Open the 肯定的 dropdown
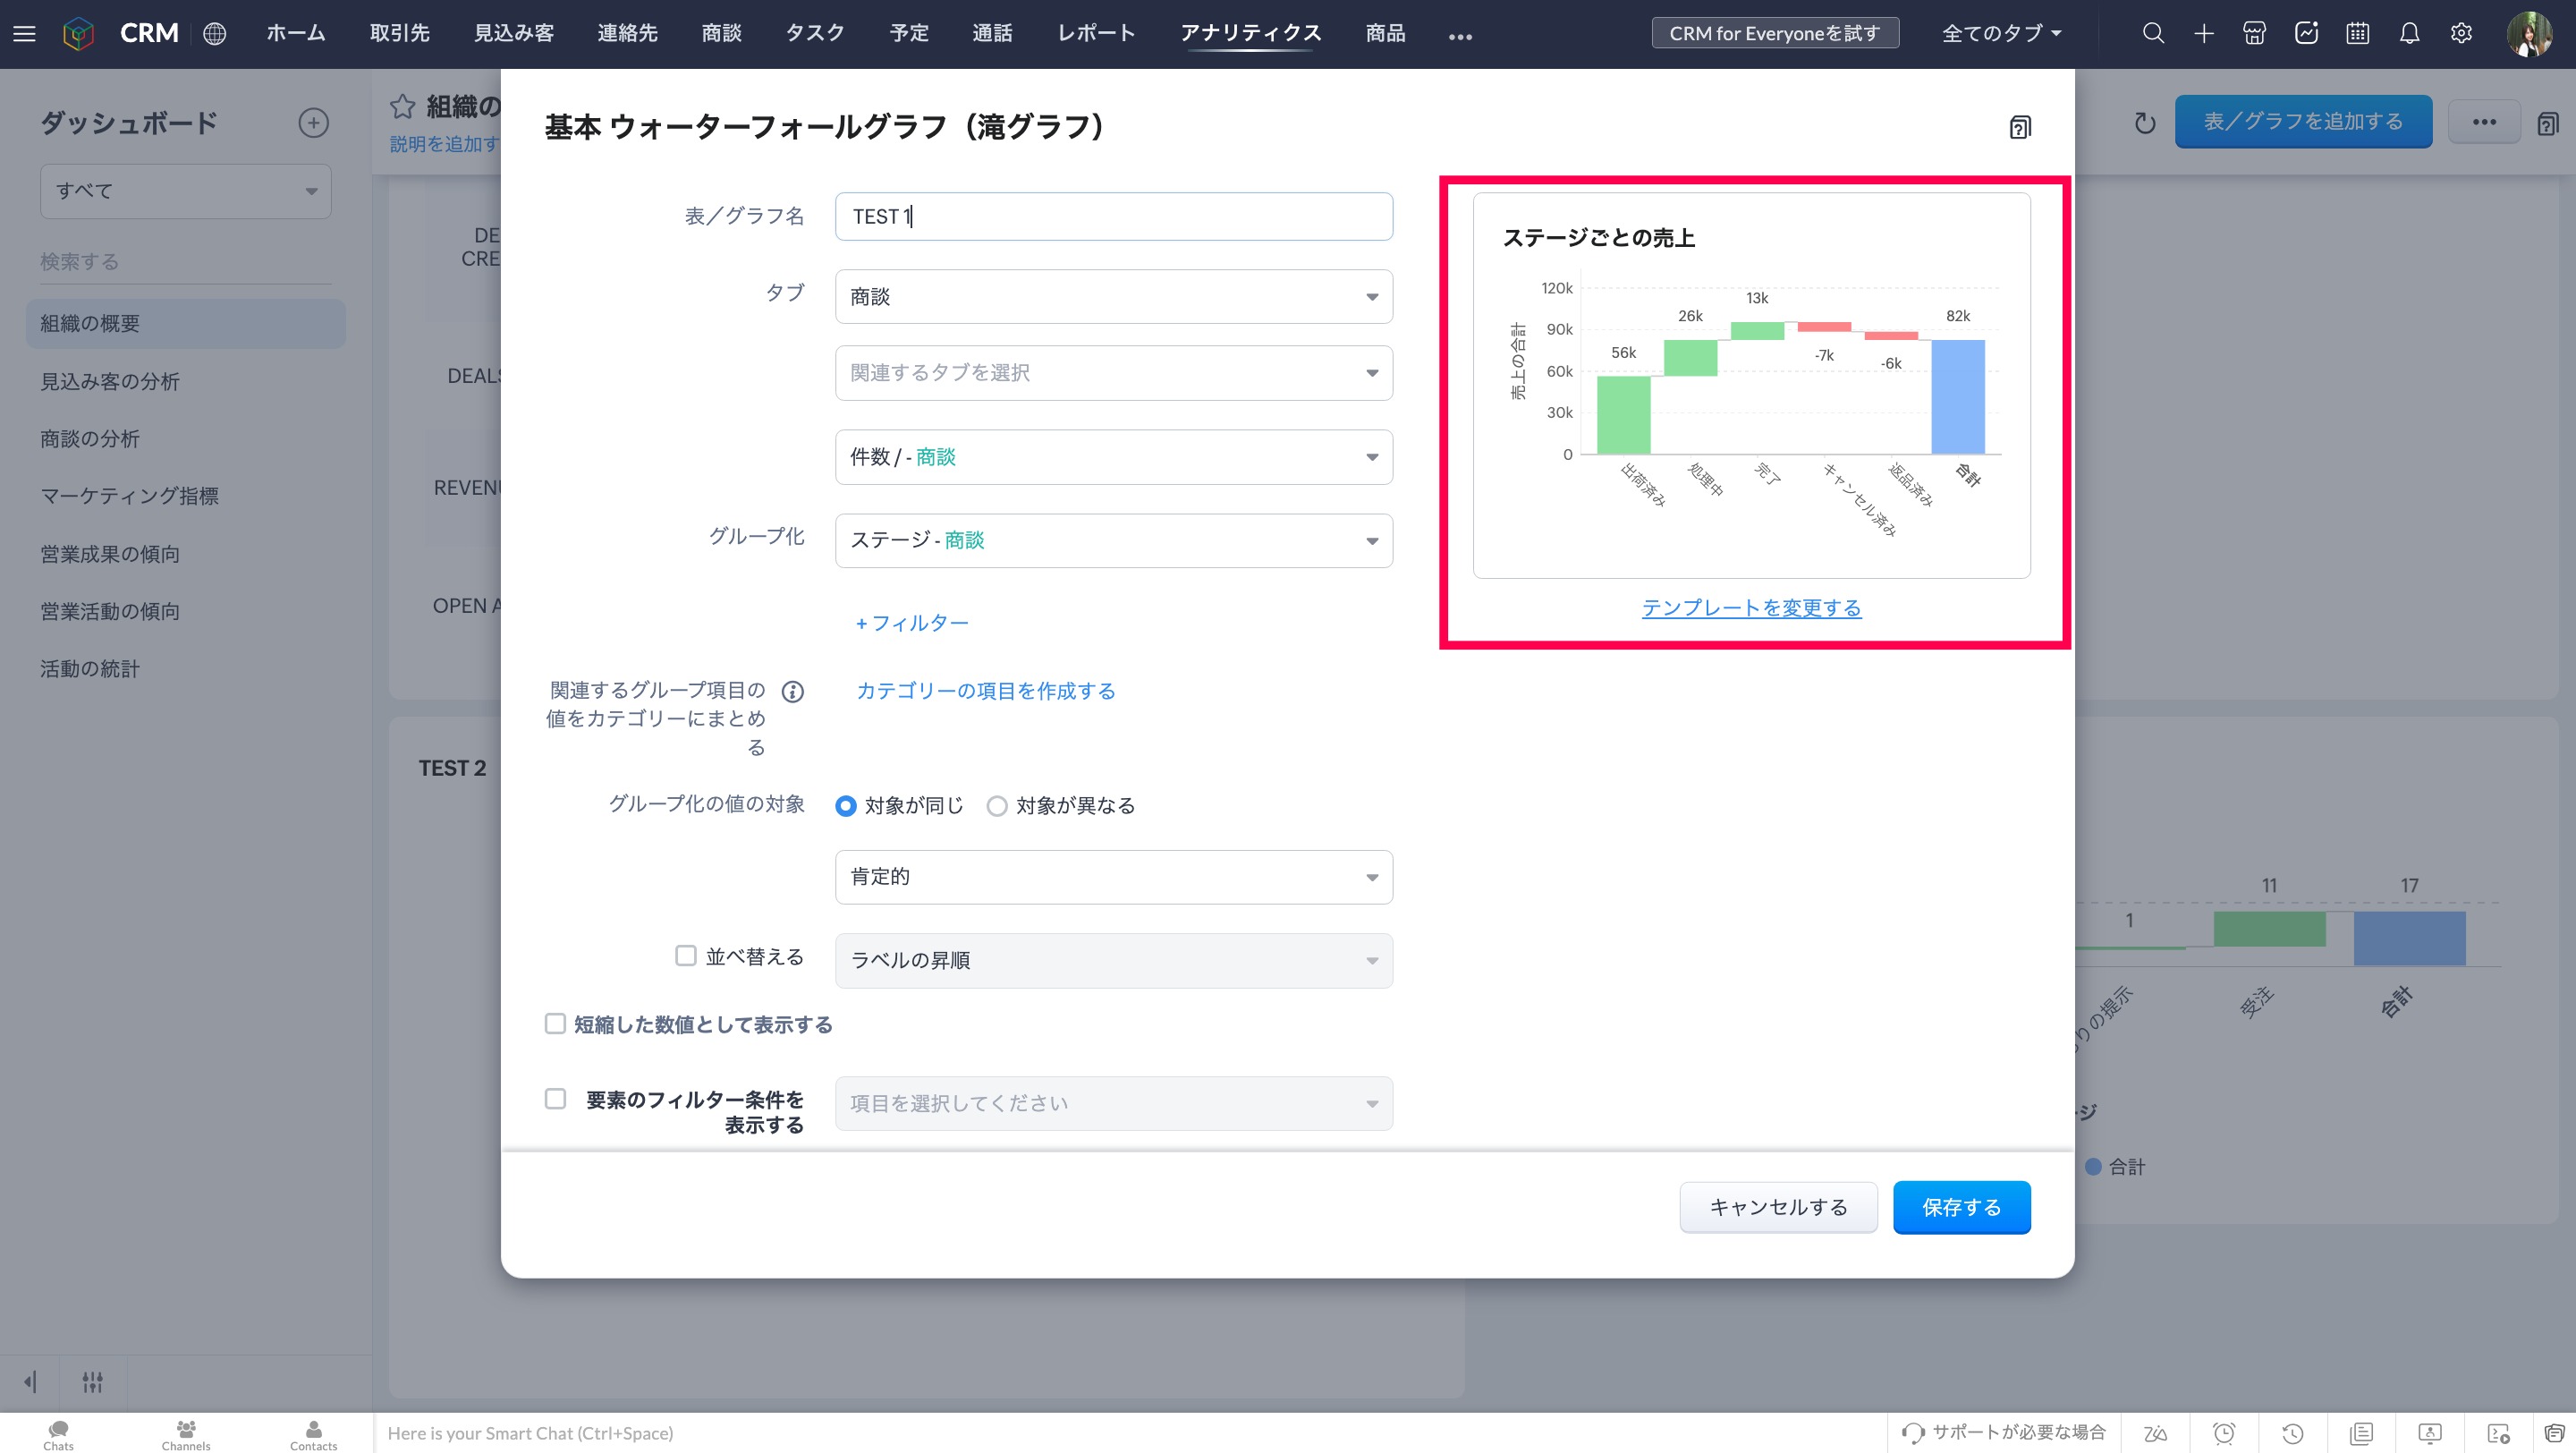This screenshot has width=2576, height=1453. 1113,877
